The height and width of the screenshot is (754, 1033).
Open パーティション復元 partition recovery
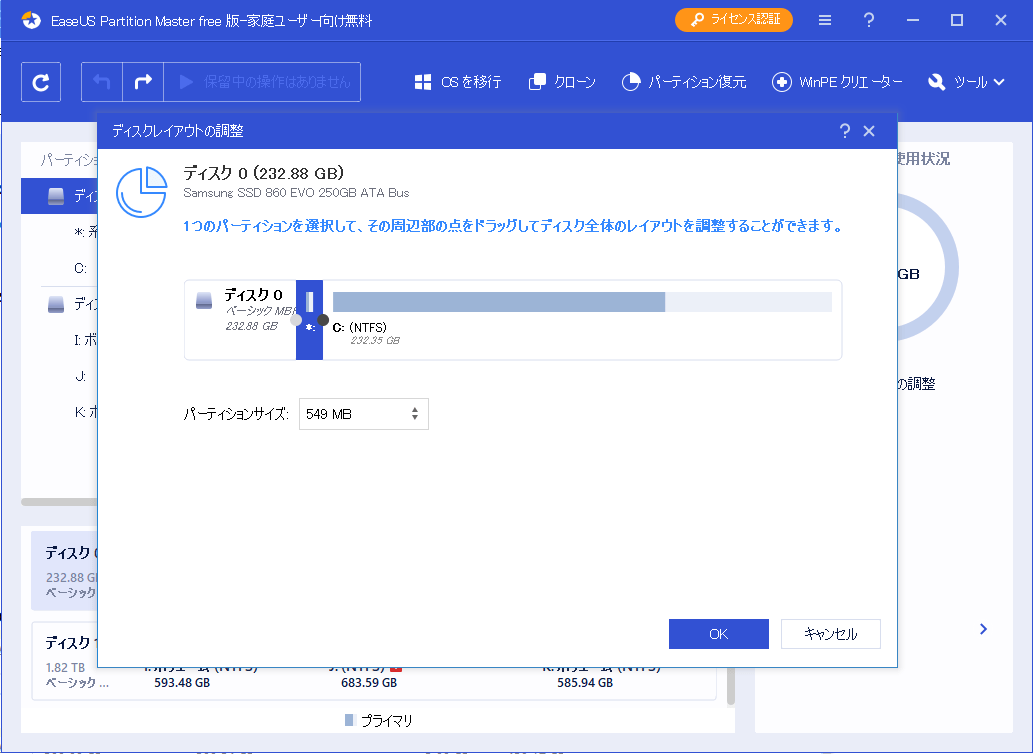click(x=684, y=82)
